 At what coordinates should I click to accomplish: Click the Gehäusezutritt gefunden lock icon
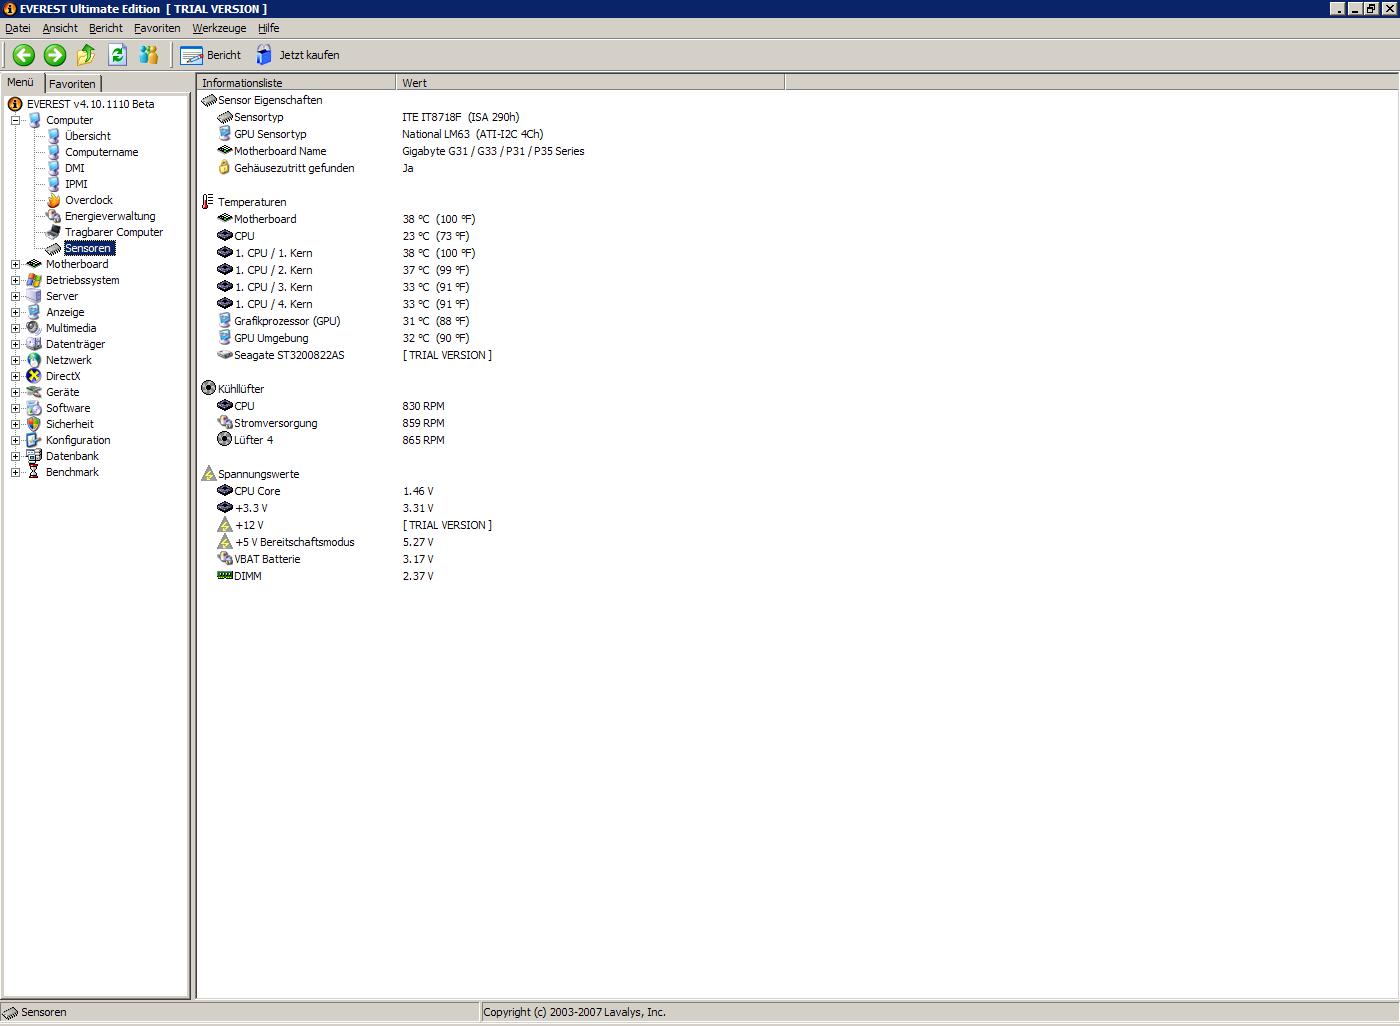(225, 168)
